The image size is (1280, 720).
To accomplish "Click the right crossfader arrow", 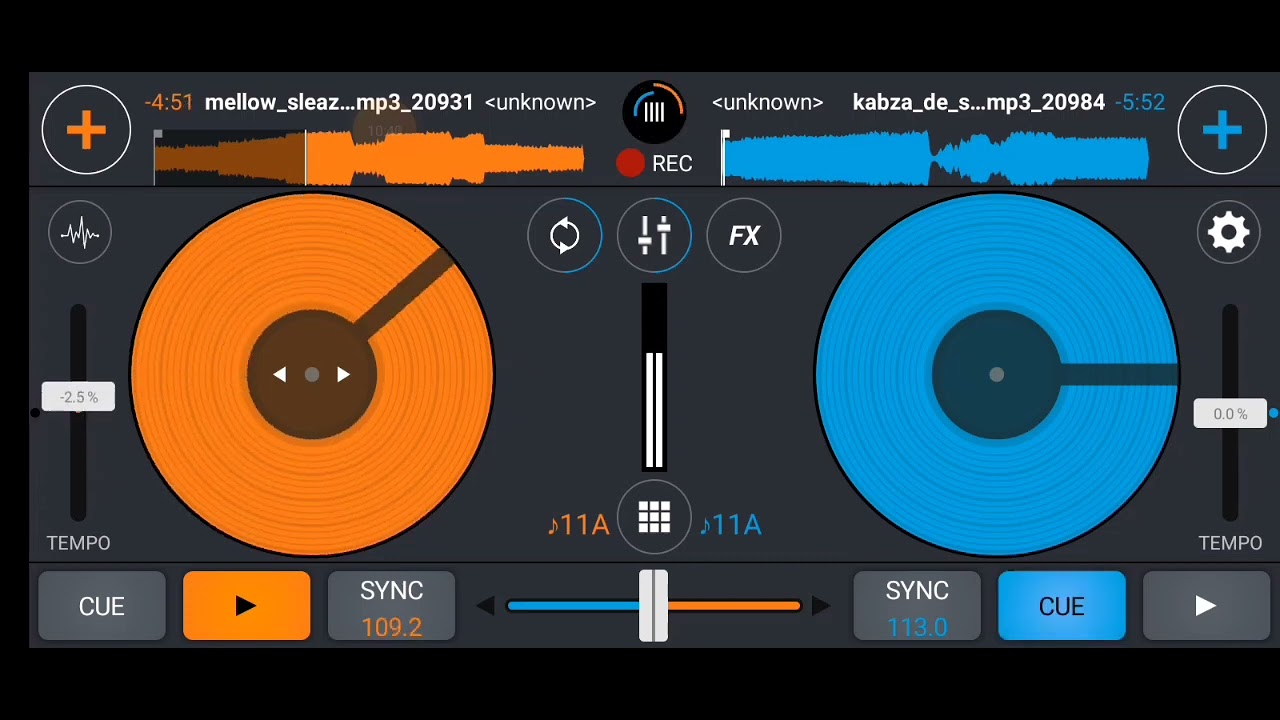I will 820,606.
